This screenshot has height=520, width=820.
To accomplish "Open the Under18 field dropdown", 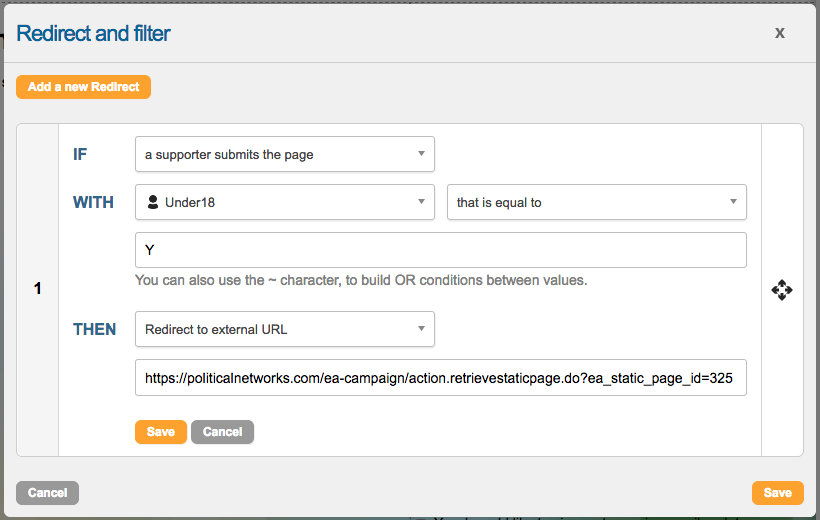I will click(284, 202).
